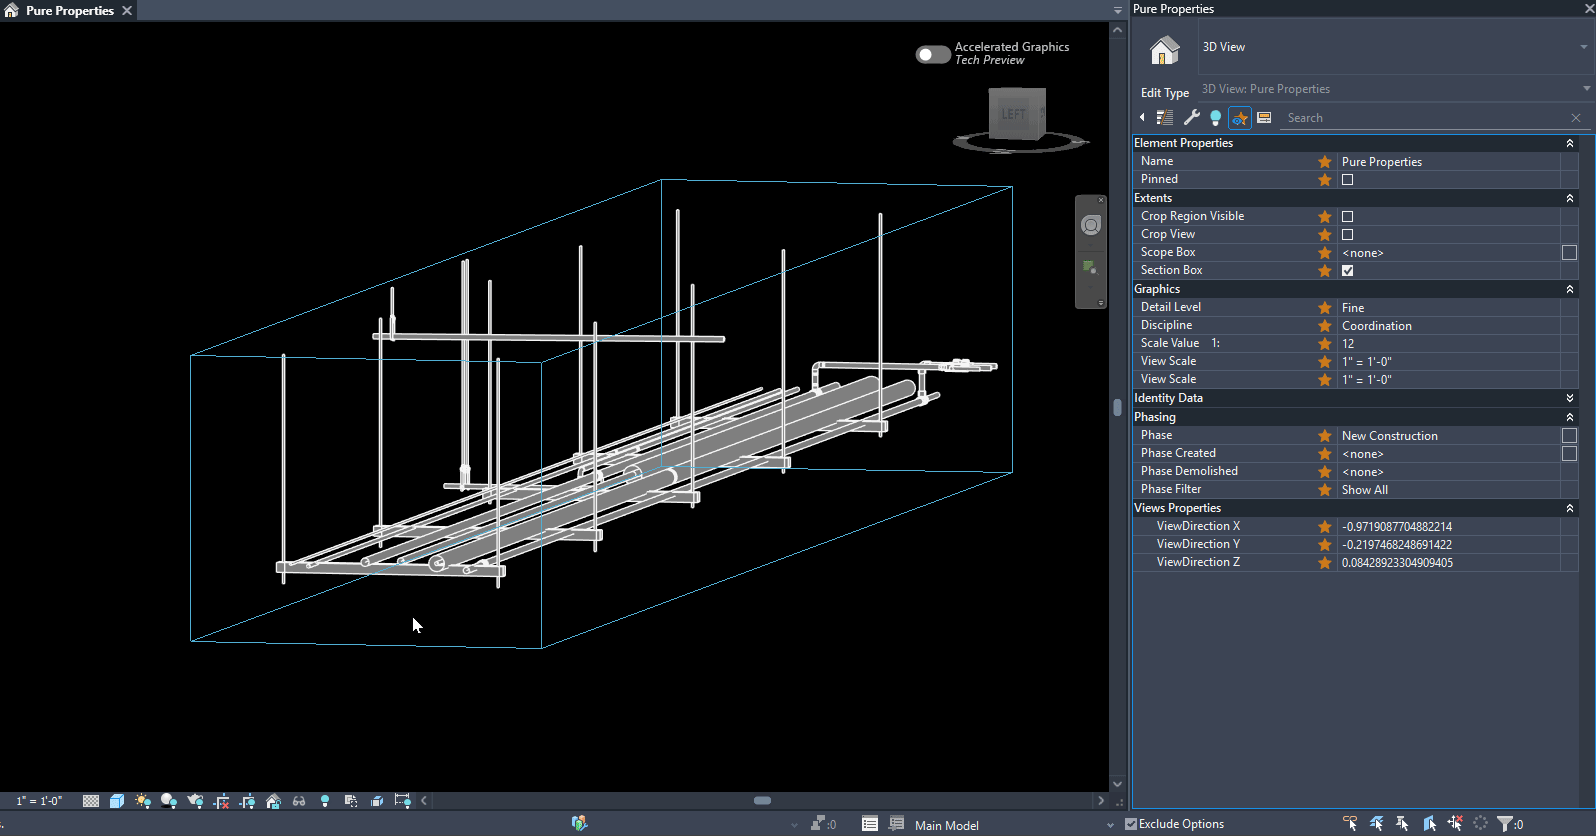Click the Detail Level icon in view control bar
Screen dimensions: 1596x836
(x=91, y=801)
